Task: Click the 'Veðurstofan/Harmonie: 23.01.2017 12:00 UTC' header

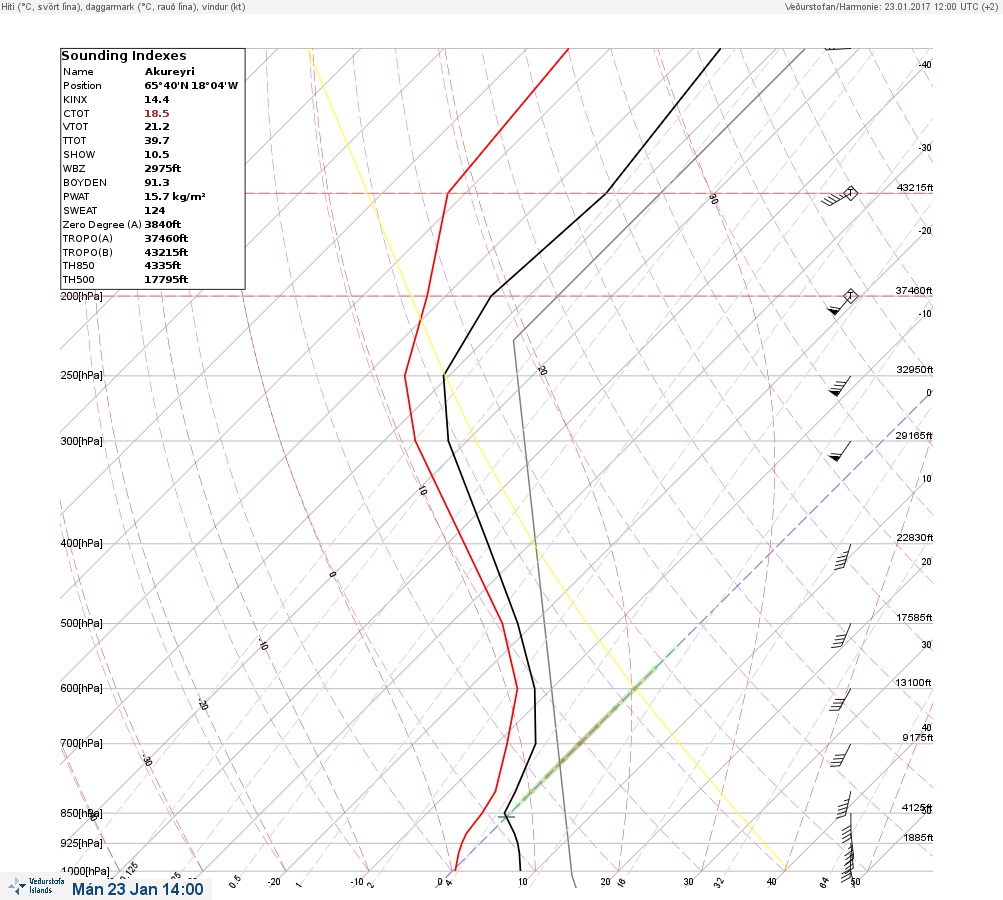Action: [890, 6]
